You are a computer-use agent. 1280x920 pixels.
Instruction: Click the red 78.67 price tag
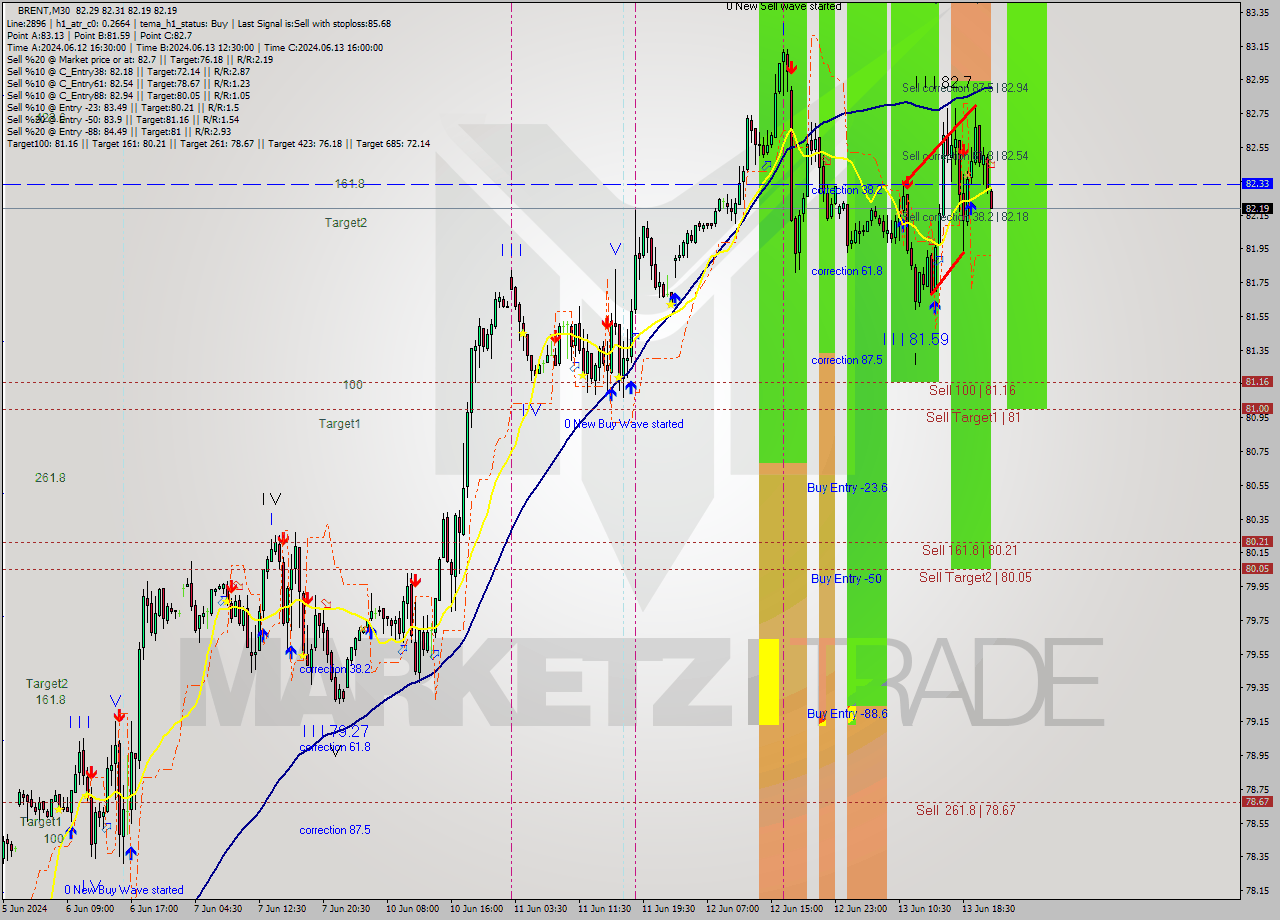click(x=1256, y=802)
